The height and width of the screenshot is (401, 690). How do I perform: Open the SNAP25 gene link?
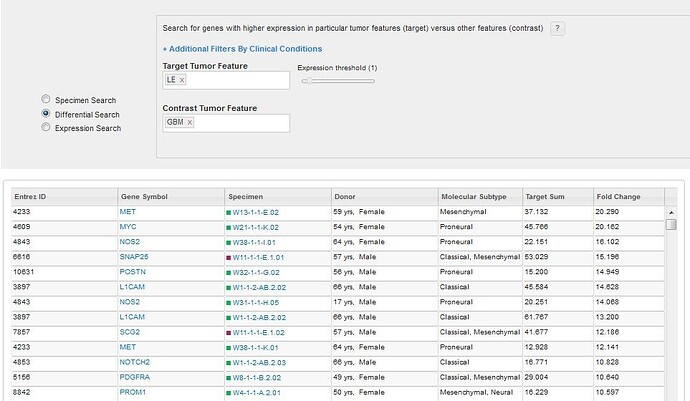134,257
